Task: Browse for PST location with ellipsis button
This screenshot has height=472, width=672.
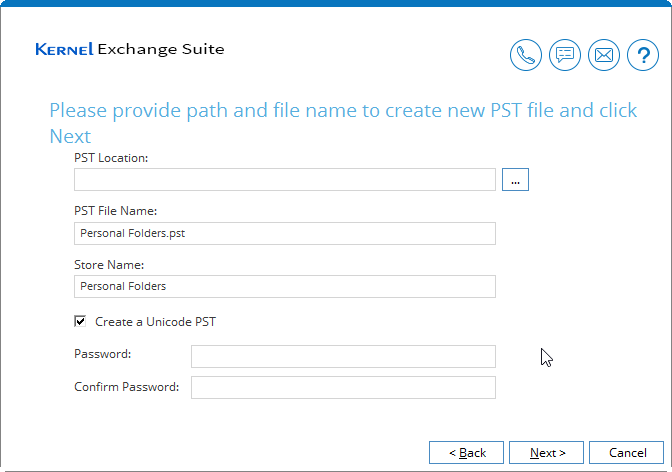Action: tap(515, 179)
